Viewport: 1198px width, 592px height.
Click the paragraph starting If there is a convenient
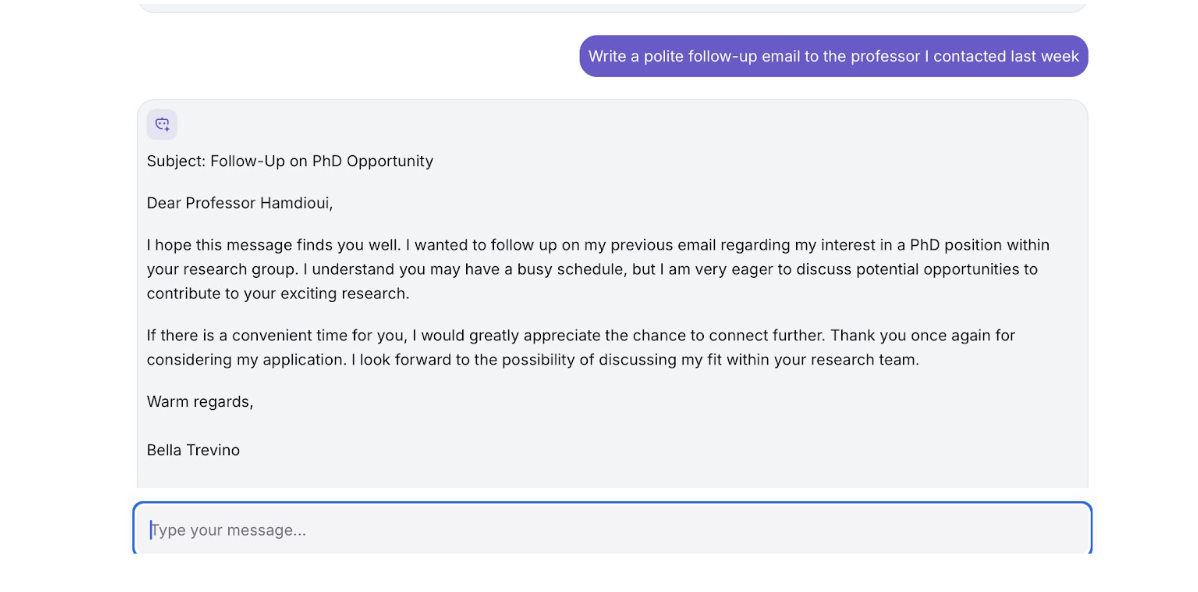click(580, 347)
